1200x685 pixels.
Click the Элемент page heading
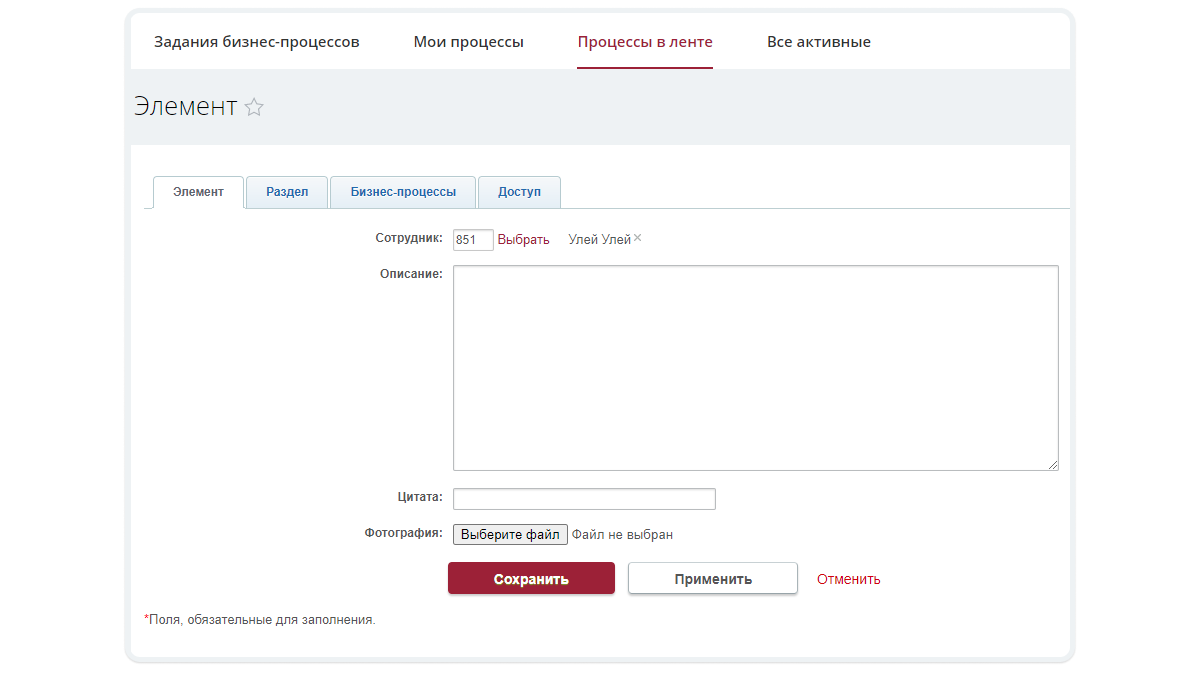186,106
